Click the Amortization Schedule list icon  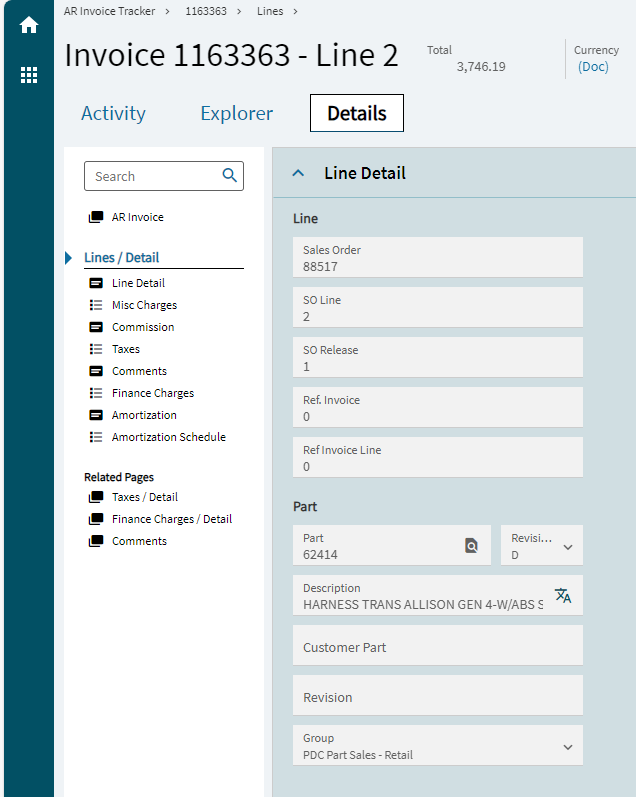(96, 437)
